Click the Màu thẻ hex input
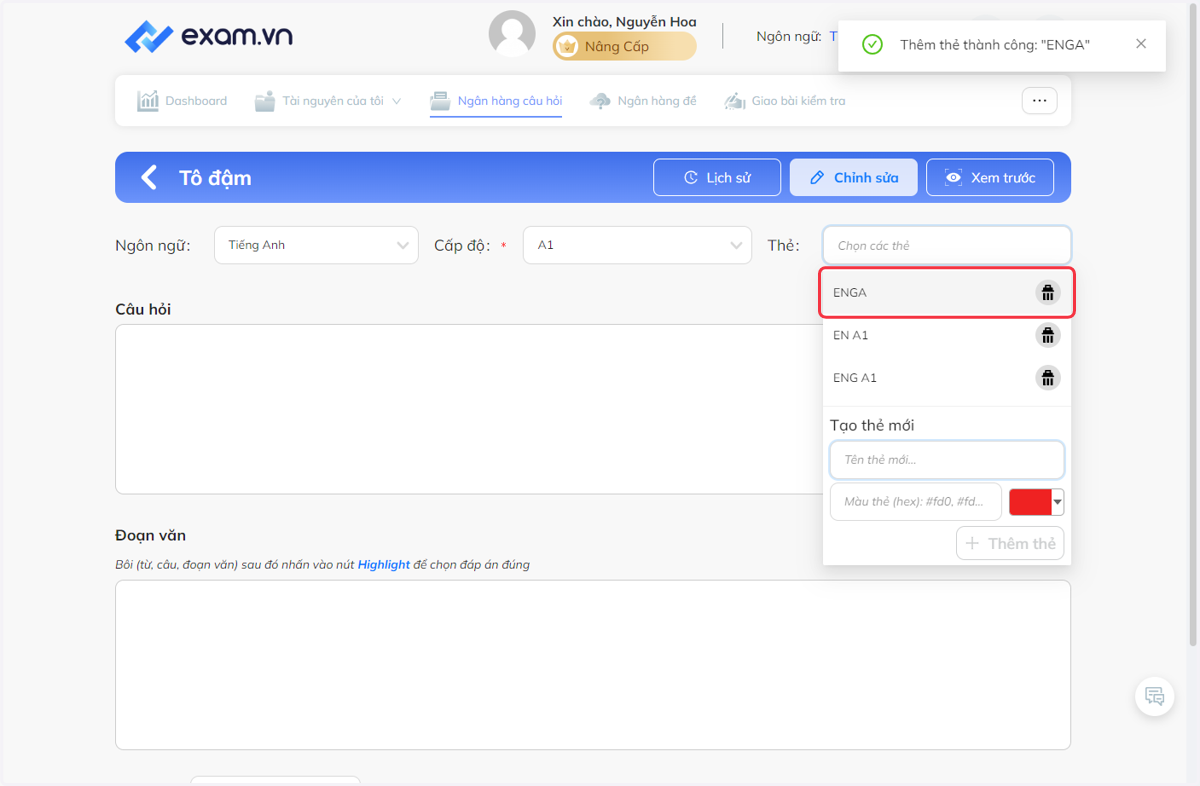Viewport: 1200px width, 786px height. point(916,502)
